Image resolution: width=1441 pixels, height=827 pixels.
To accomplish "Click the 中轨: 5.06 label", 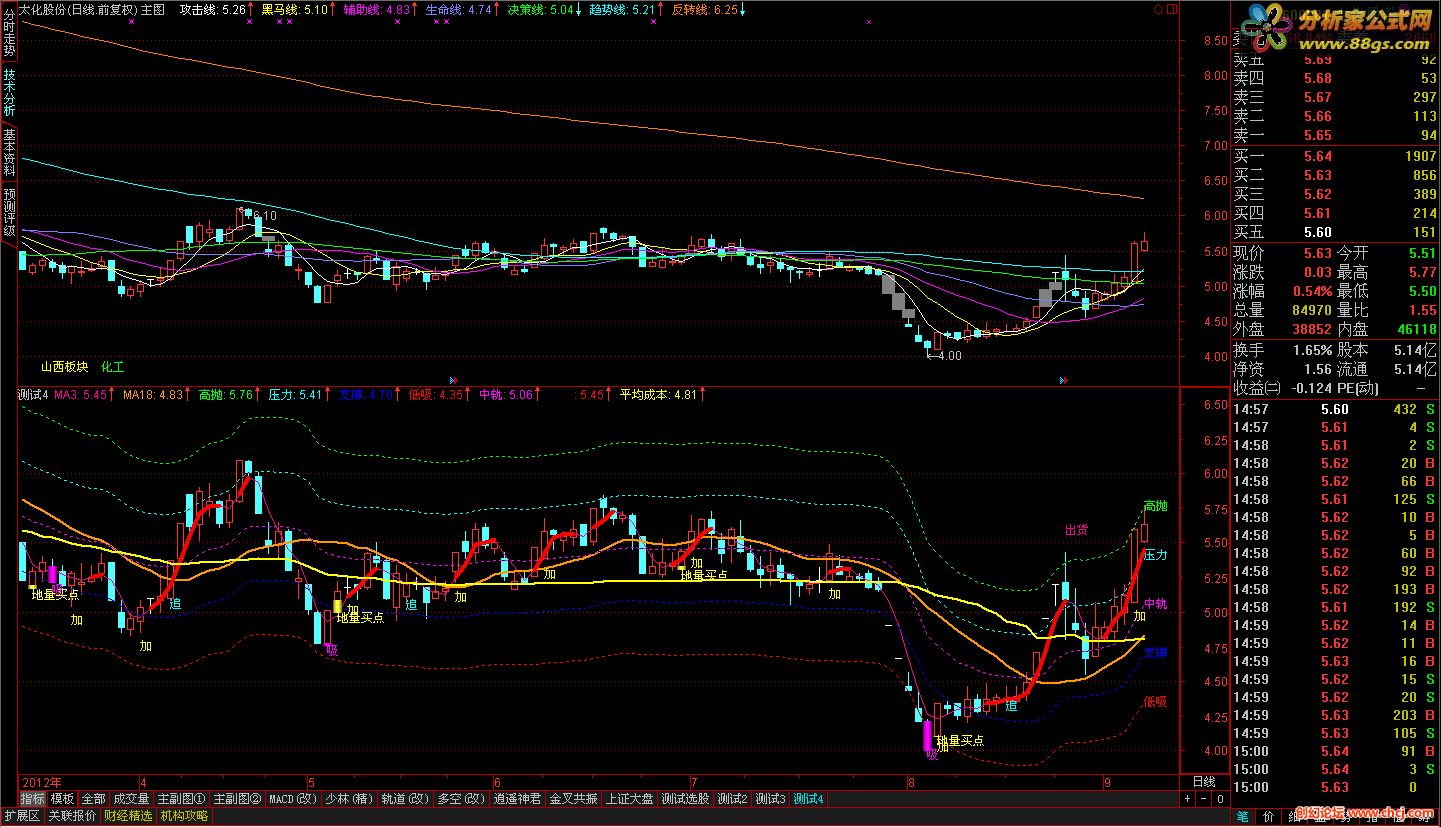I will pos(506,395).
